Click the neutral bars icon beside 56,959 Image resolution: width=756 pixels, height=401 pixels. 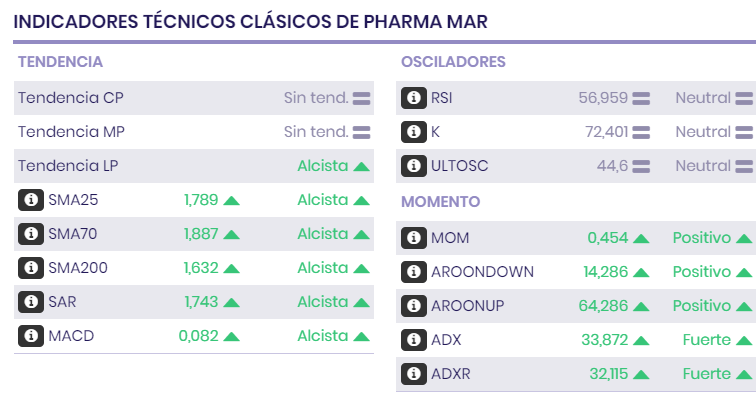pyautogui.click(x=641, y=98)
